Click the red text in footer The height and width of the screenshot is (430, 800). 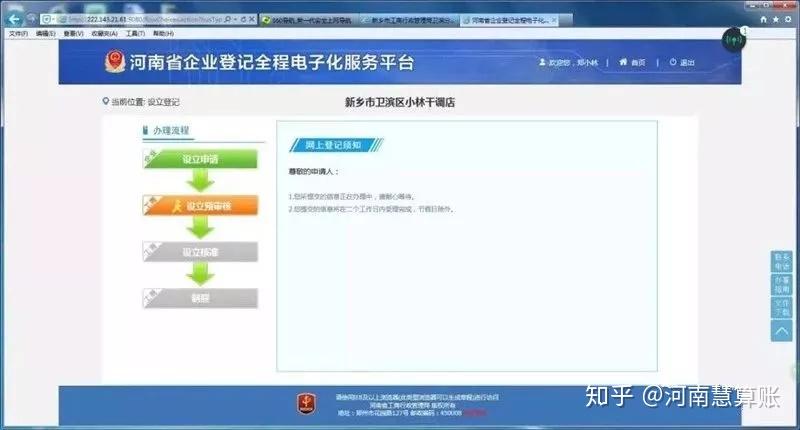pos(474,413)
